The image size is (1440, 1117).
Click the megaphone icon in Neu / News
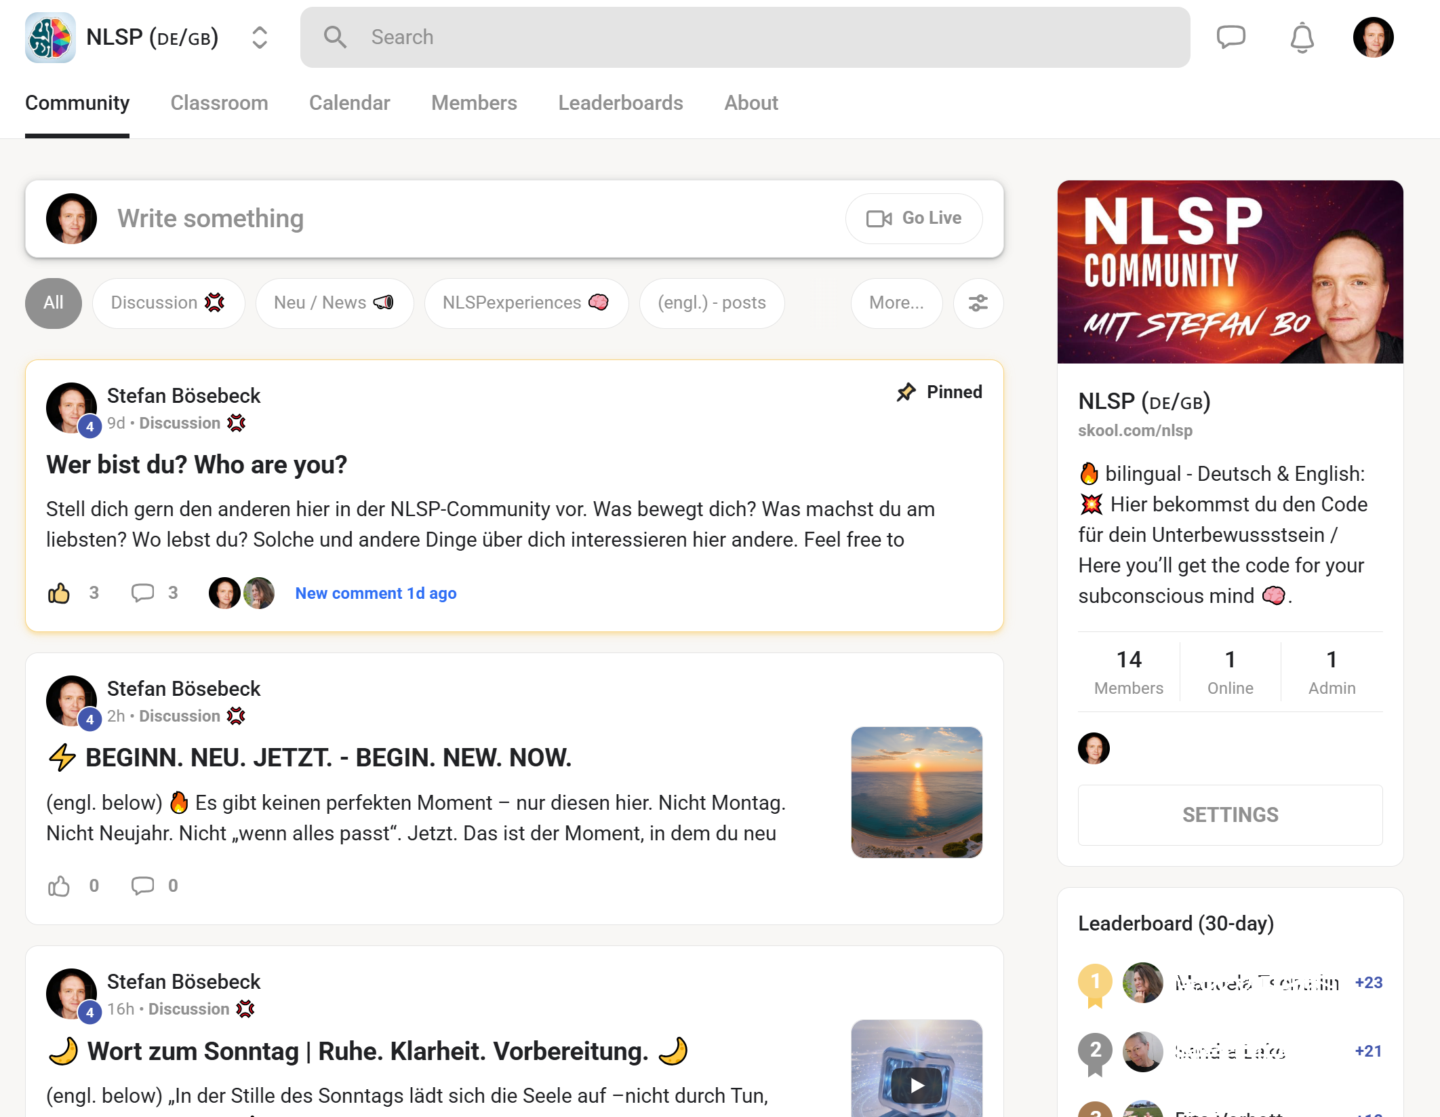(x=383, y=302)
